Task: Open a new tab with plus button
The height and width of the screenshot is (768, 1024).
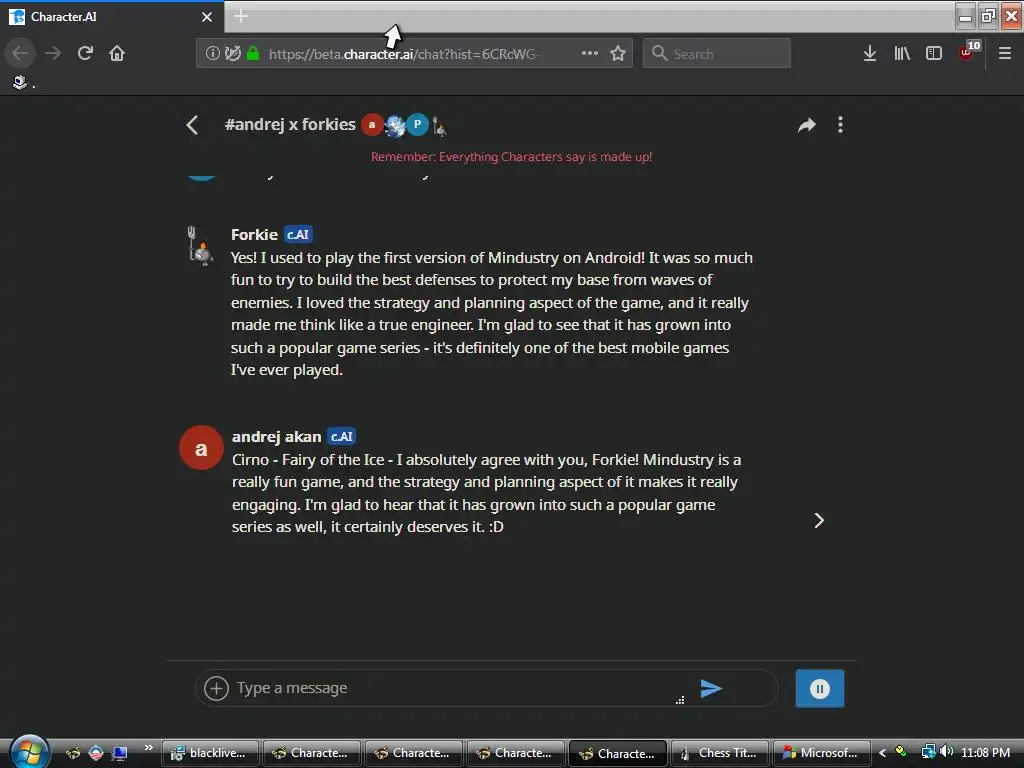Action: (x=241, y=17)
